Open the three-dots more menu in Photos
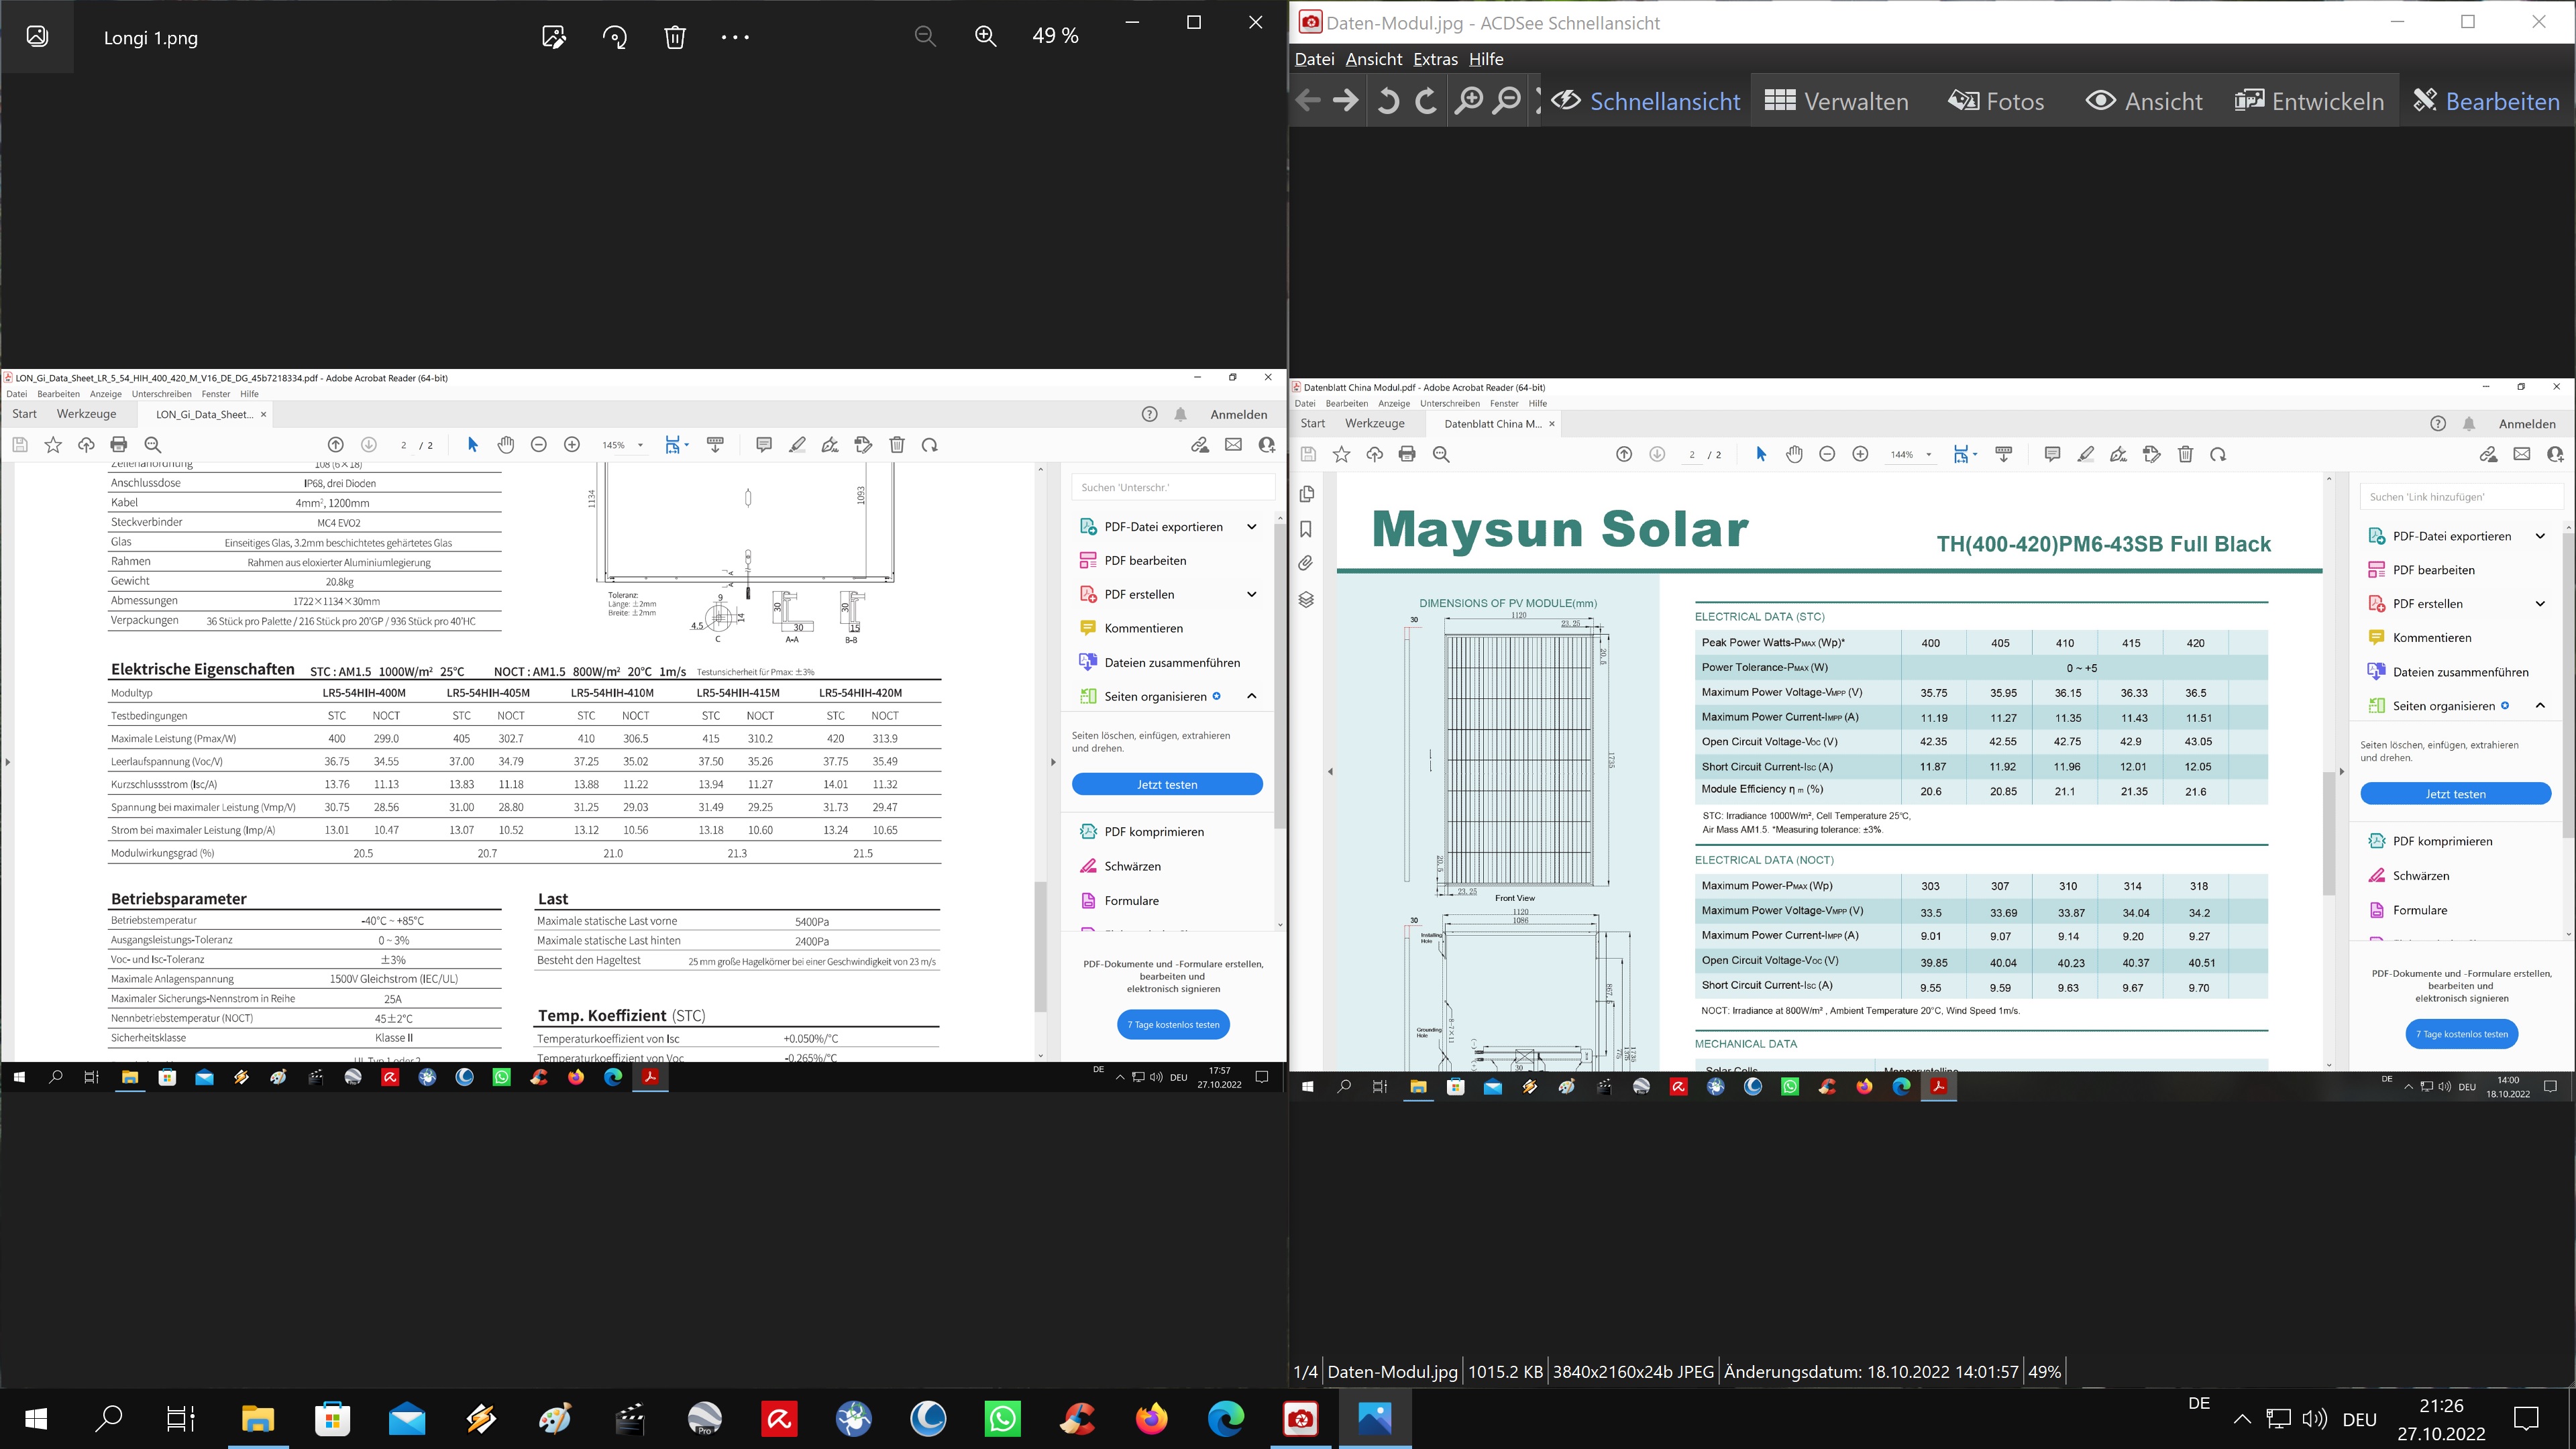 pos(735,37)
